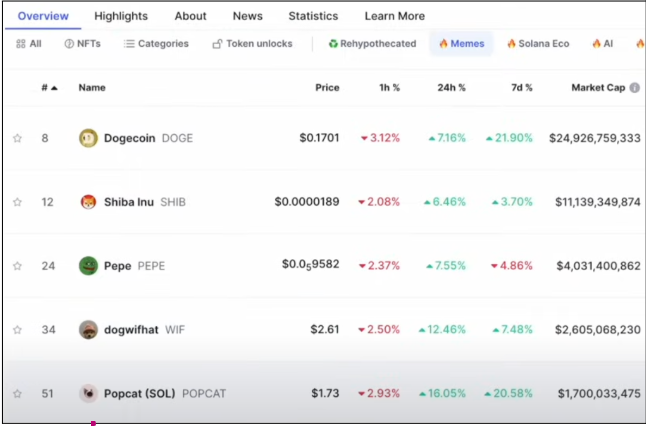The width and height of the screenshot is (646, 426).
Task: Click the Dogecoin coin logo
Action: 88,138
